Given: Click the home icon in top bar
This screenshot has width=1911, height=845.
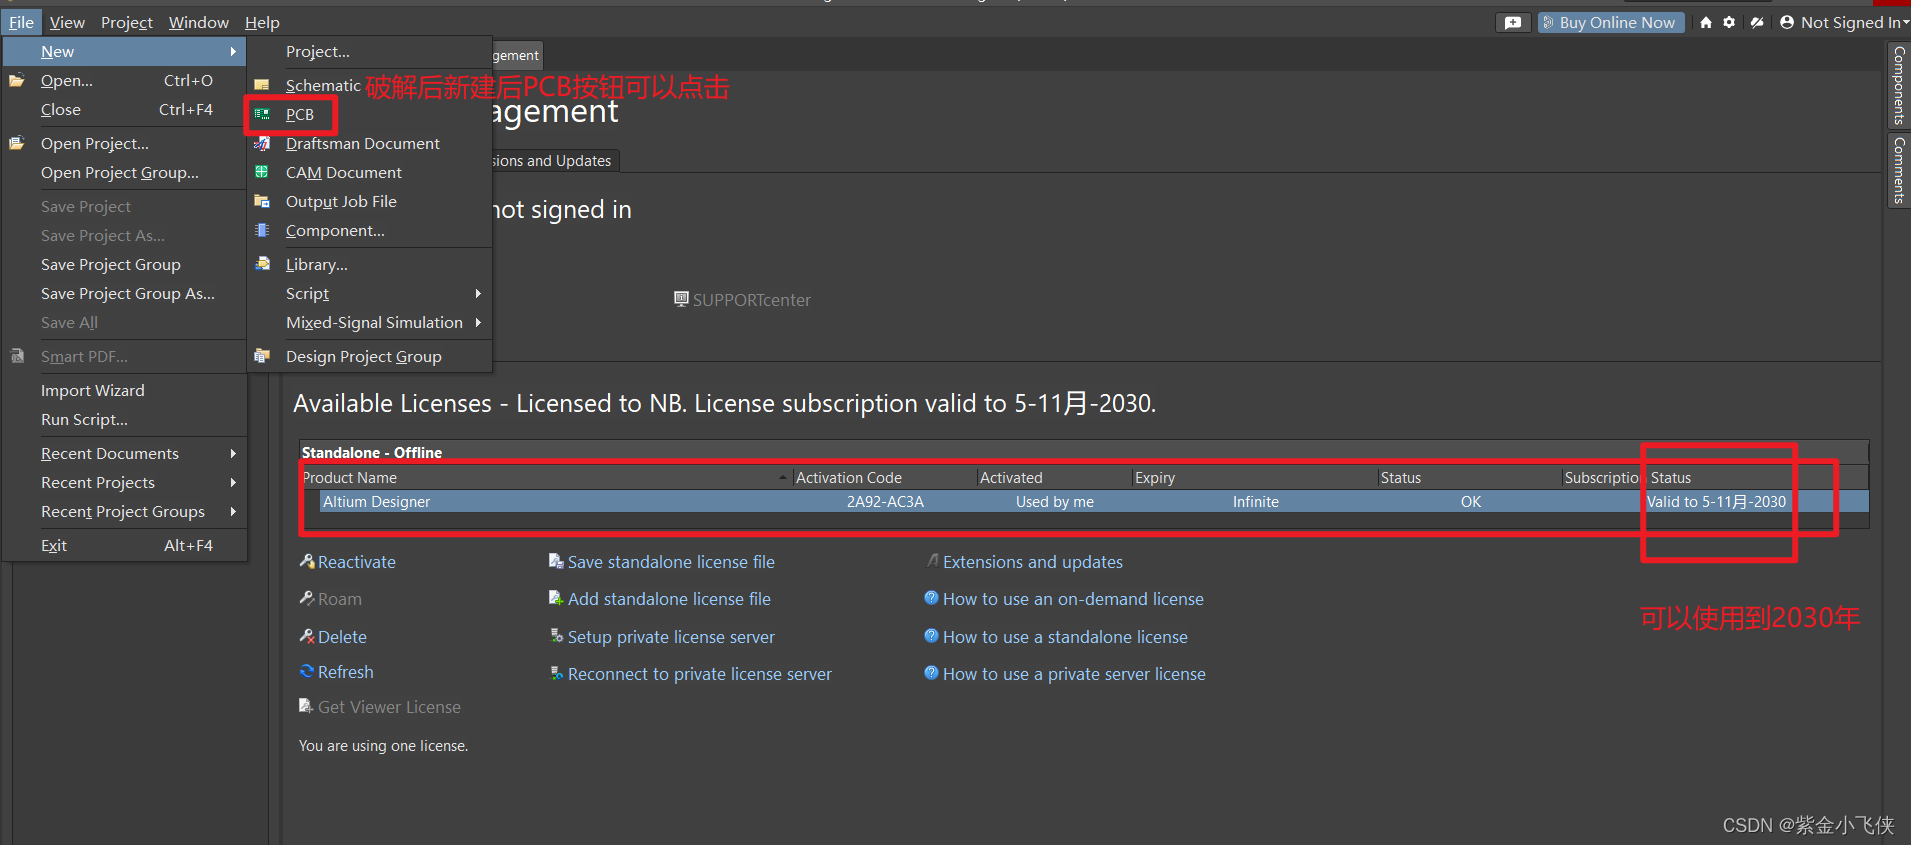Looking at the screenshot, I should click(1705, 22).
